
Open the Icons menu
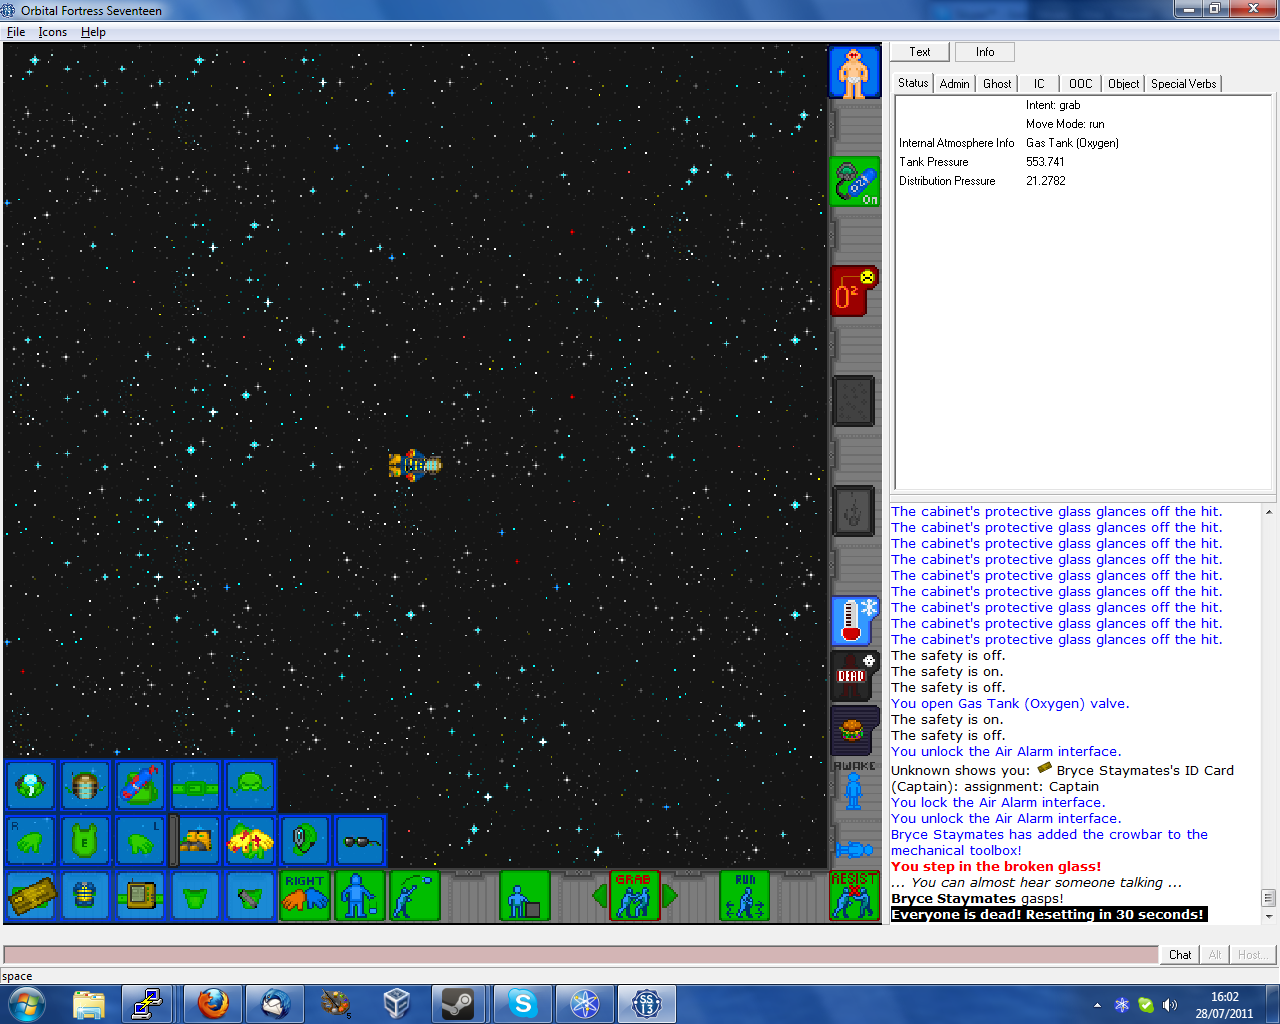point(52,32)
